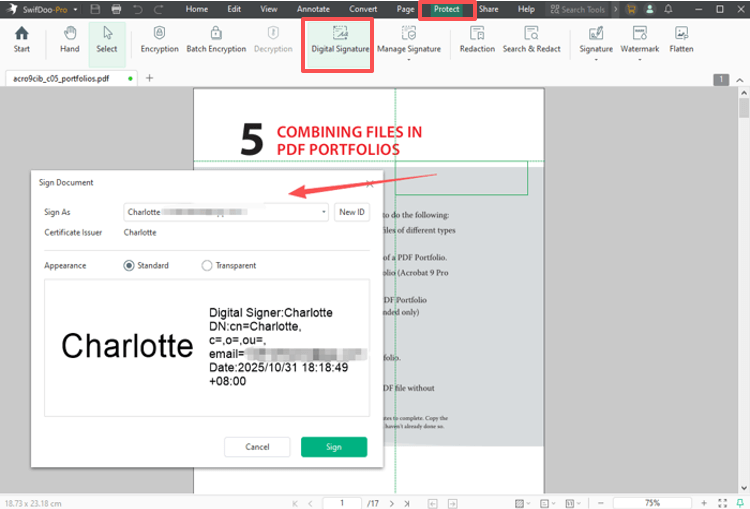Jump to the last page
The width and height of the screenshot is (750, 509).
[407, 503]
